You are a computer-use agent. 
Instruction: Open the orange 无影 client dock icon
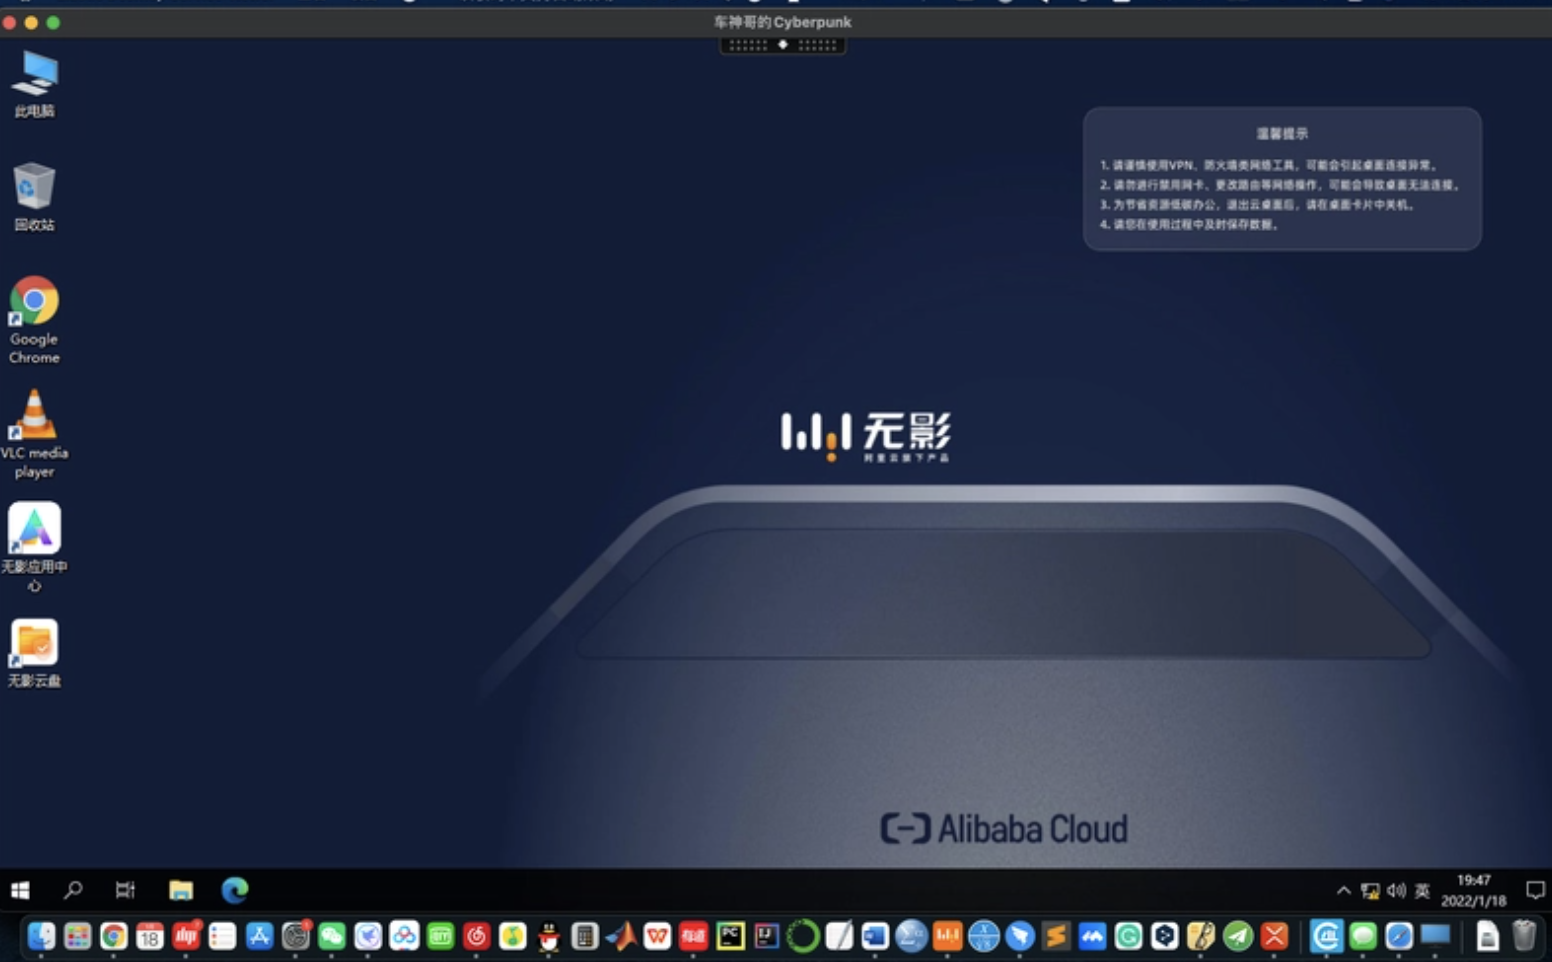tap(947, 936)
